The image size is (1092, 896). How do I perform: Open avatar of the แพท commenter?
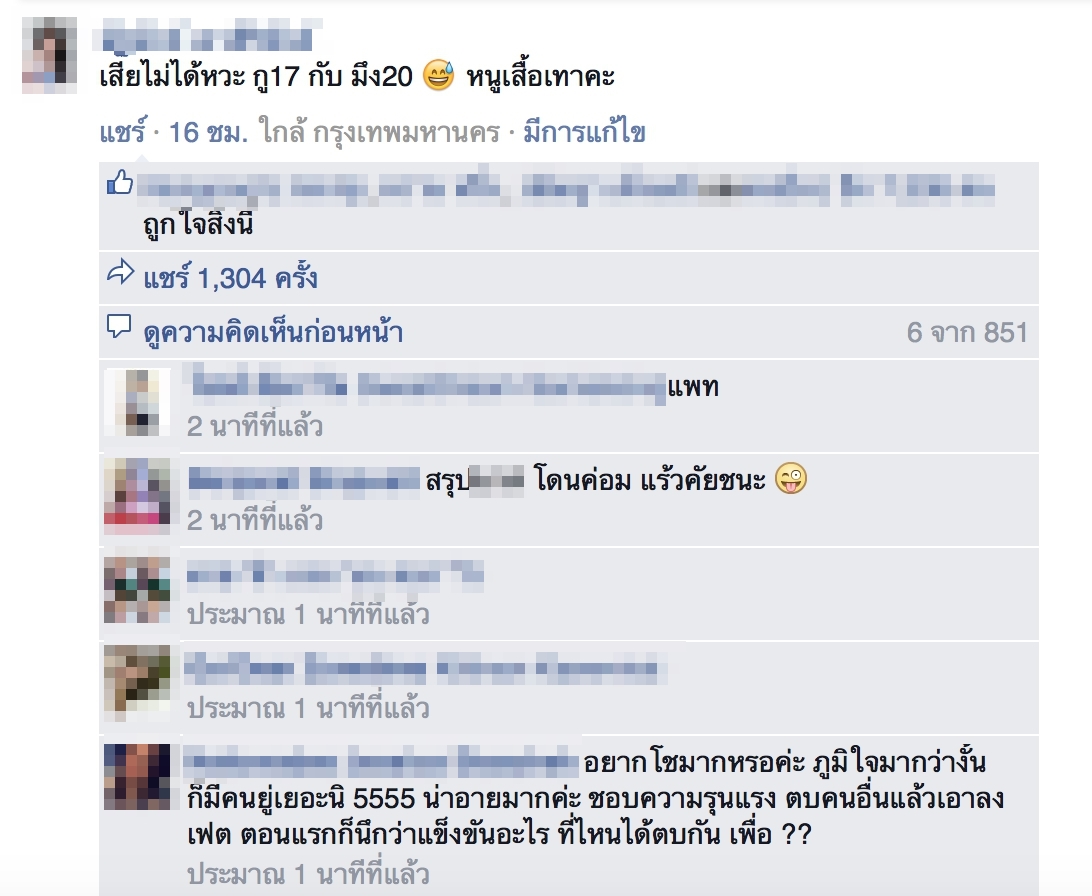(x=137, y=402)
